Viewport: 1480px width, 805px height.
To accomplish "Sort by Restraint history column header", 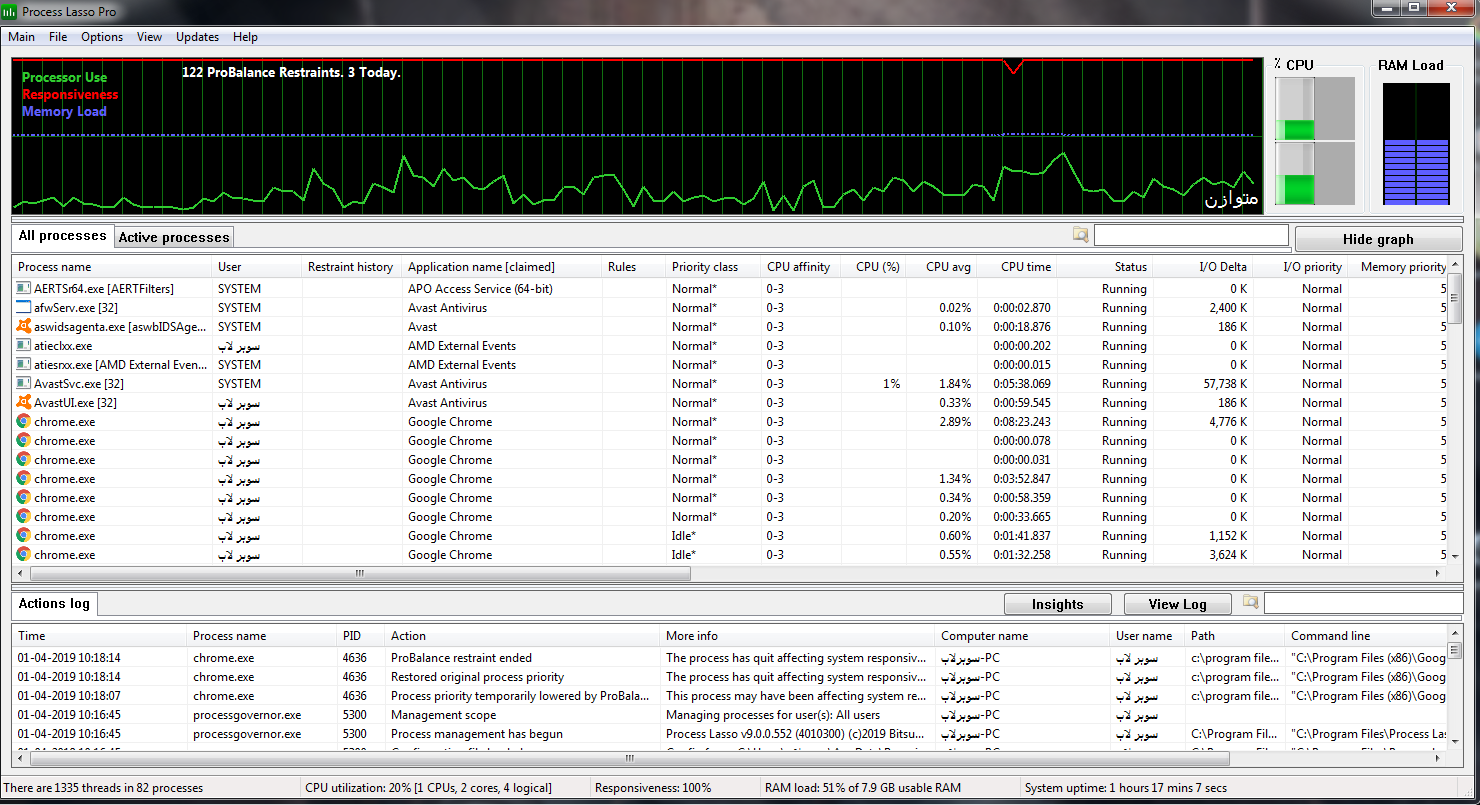I will point(352,267).
